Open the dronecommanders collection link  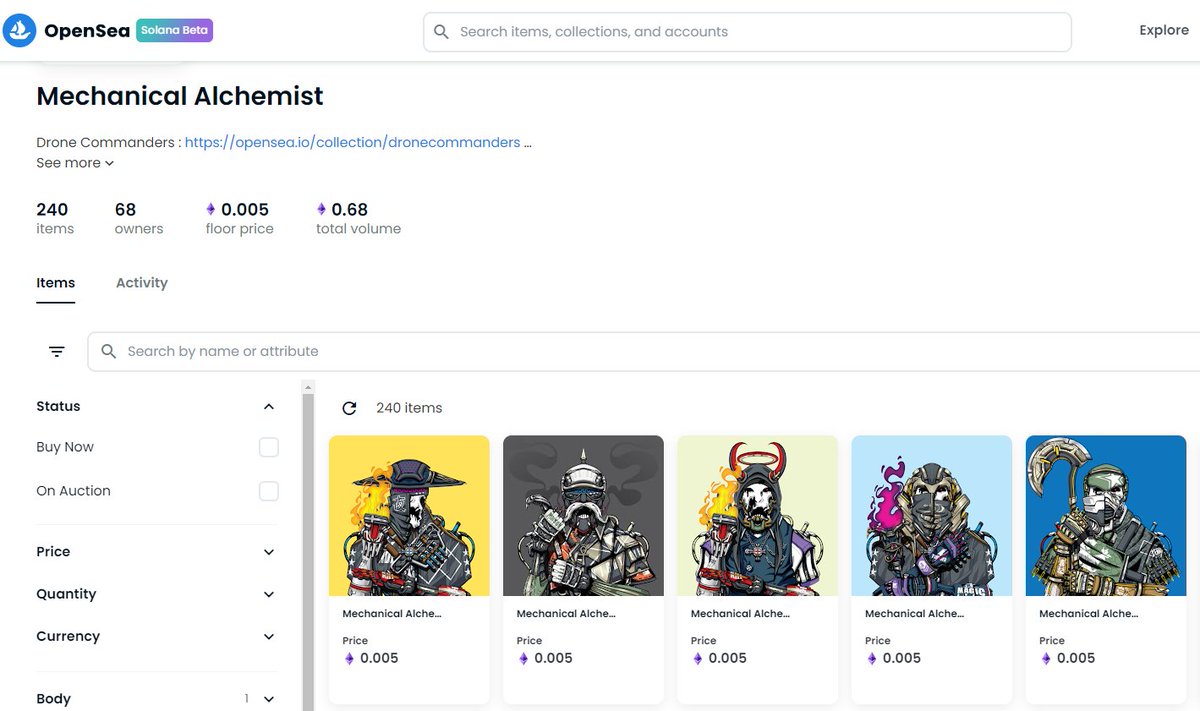point(352,142)
